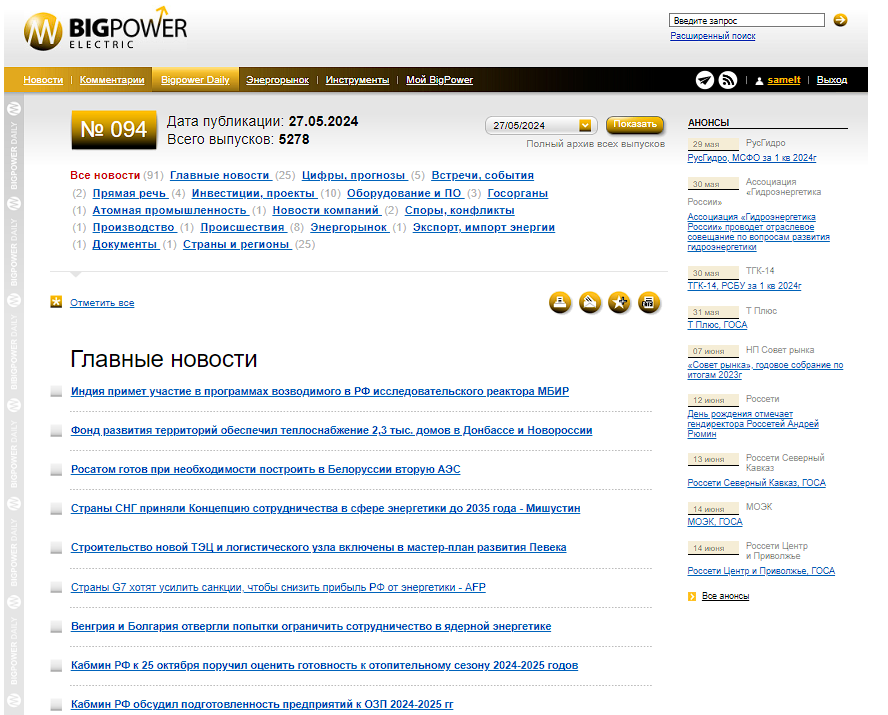Viewport: 888px width, 715px height.
Task: Open the RSS feed icon
Action: [x=728, y=80]
